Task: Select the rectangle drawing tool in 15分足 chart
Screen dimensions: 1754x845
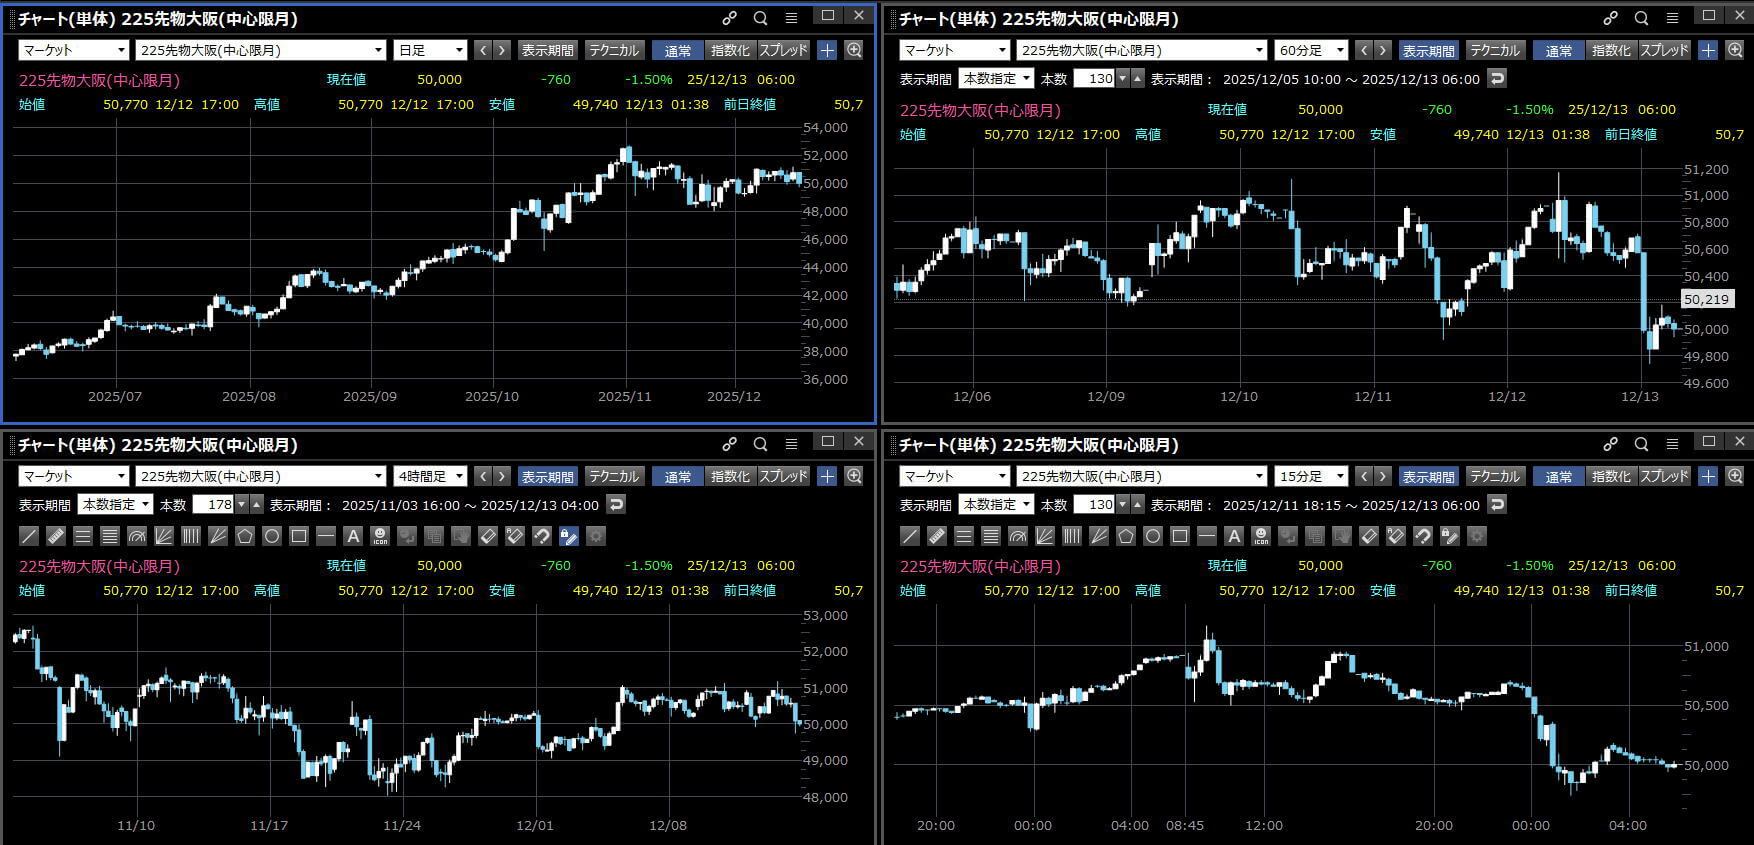Action: click(1180, 536)
